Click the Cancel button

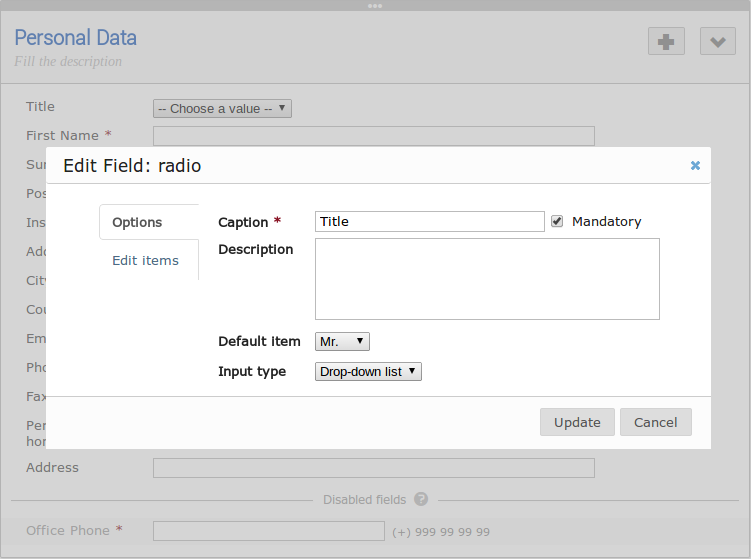pyautogui.click(x=656, y=422)
